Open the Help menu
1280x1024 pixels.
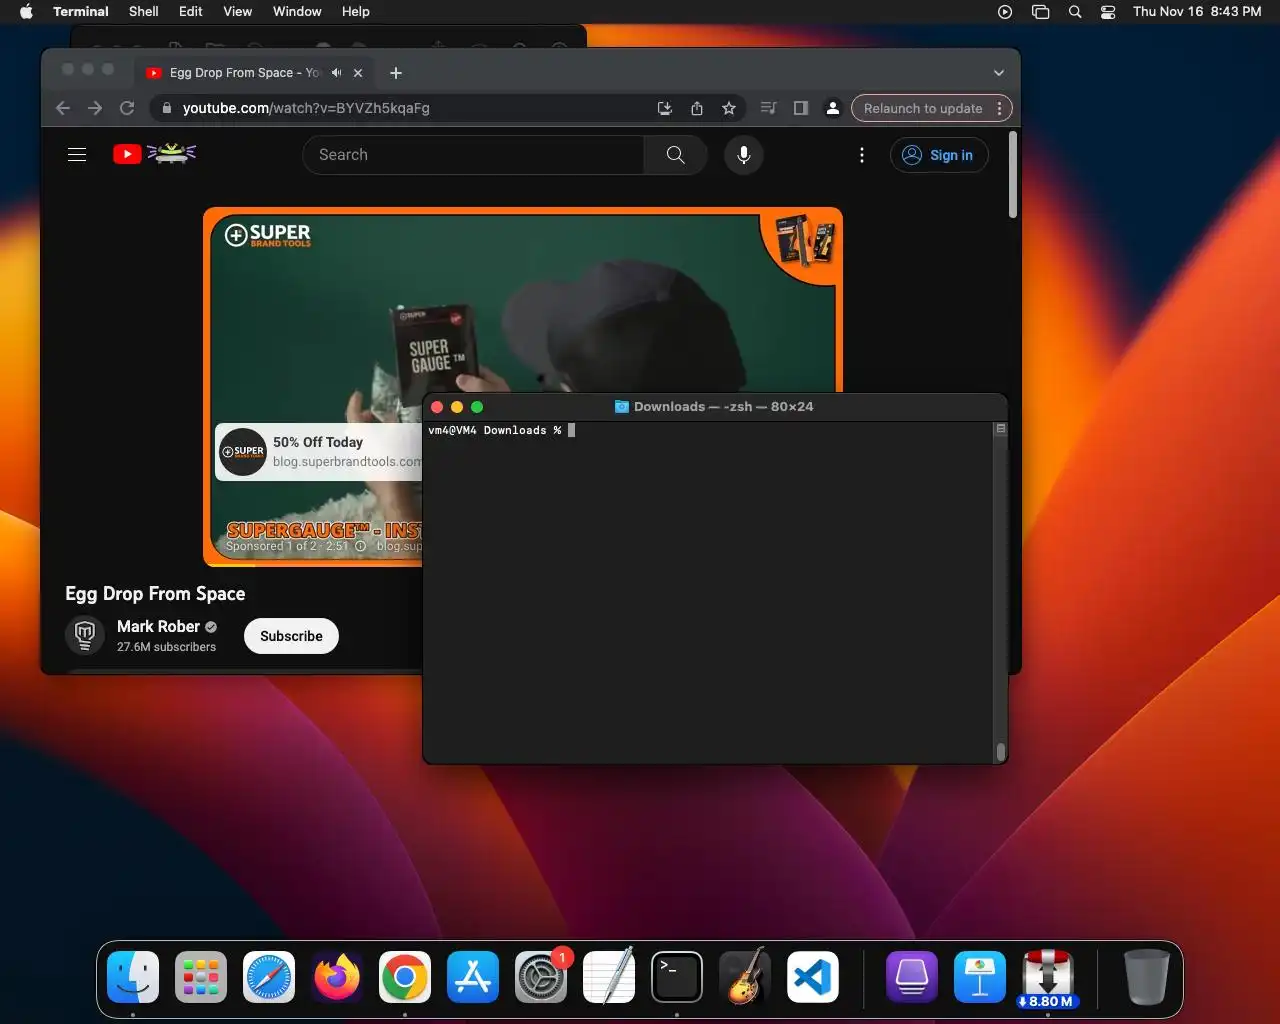point(356,12)
